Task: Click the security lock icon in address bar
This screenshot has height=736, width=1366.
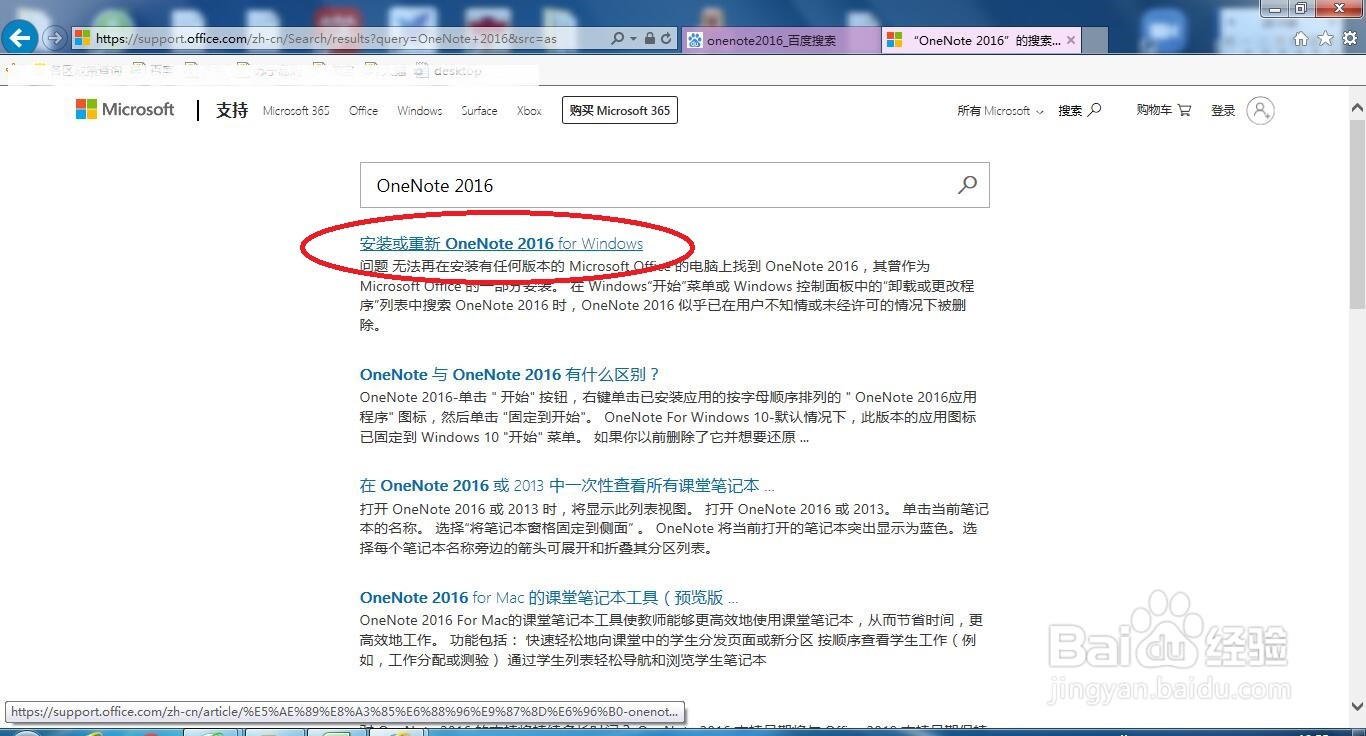Action: click(x=650, y=39)
